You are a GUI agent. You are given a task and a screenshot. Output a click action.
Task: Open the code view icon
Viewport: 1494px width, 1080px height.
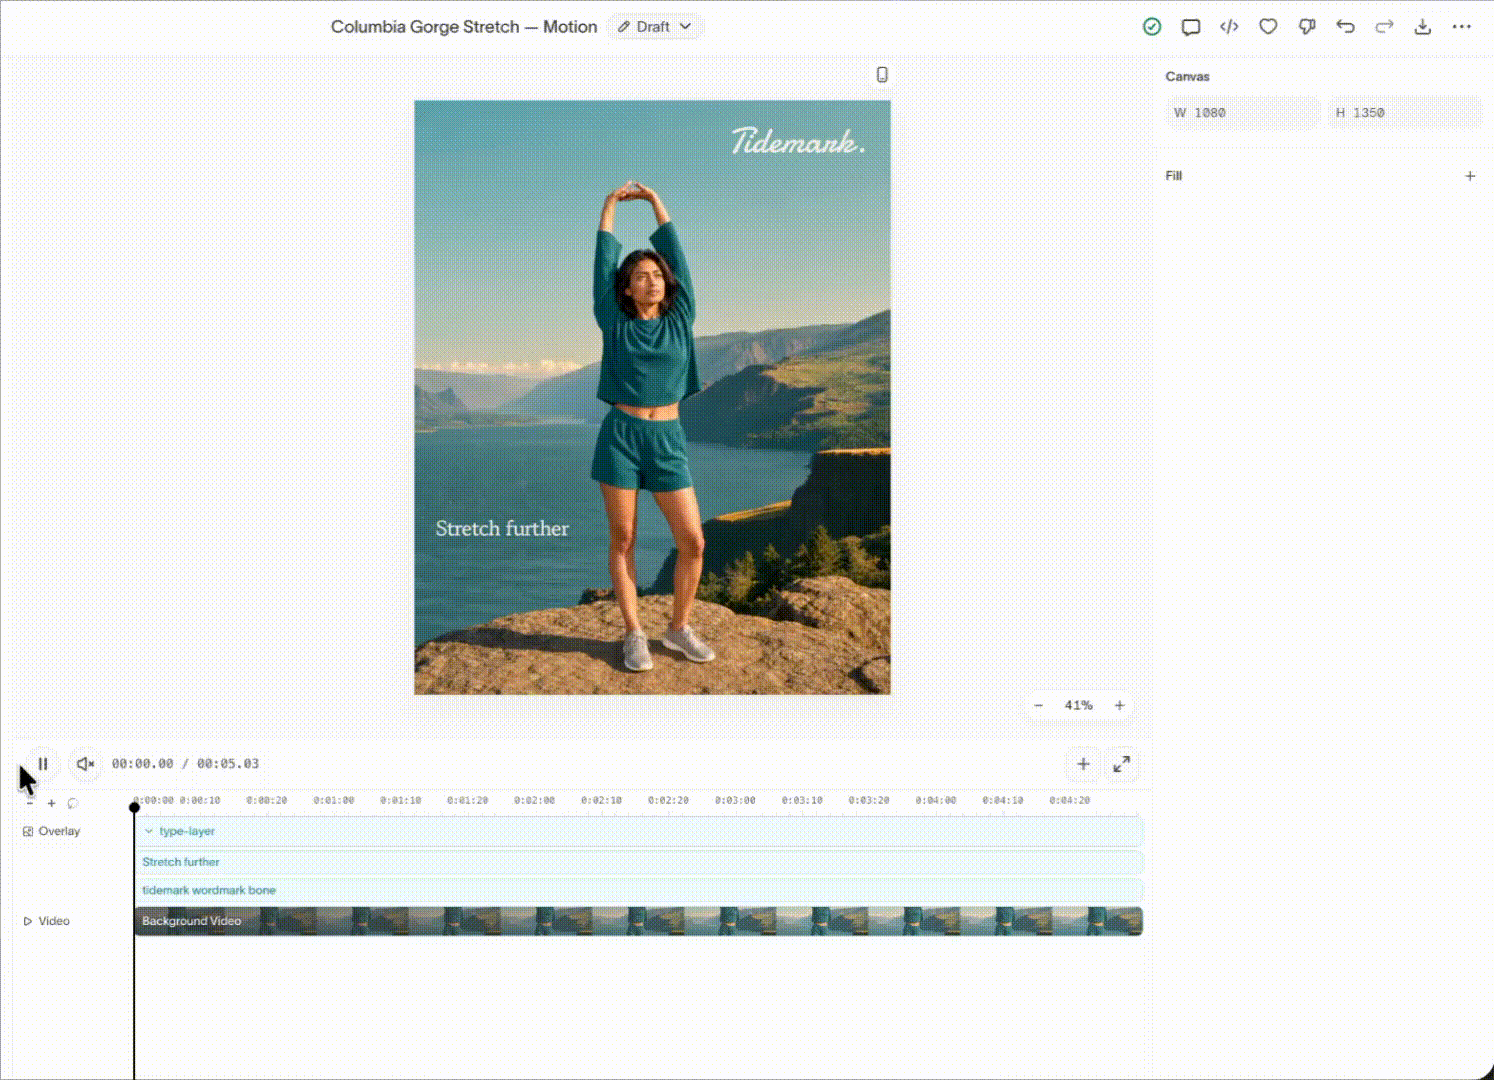[1229, 27]
